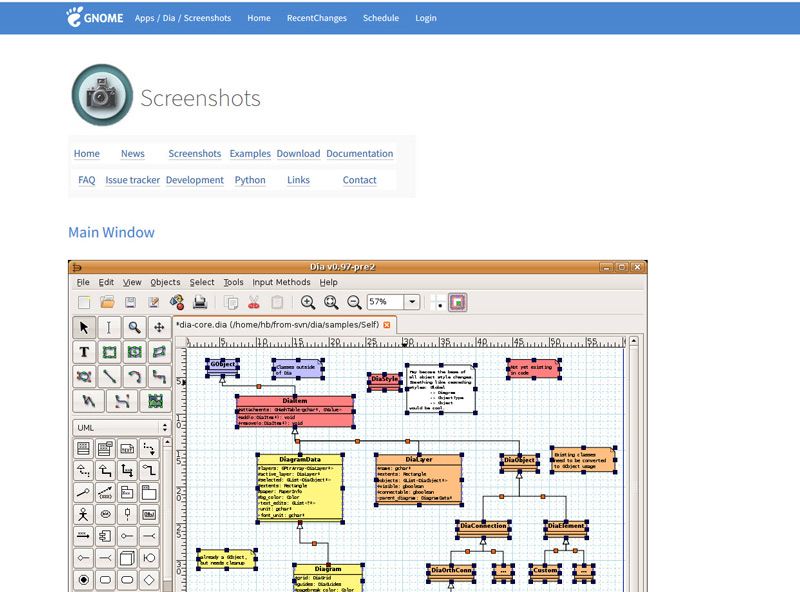
Task: Open the File menu in Dia
Action: tap(83, 282)
